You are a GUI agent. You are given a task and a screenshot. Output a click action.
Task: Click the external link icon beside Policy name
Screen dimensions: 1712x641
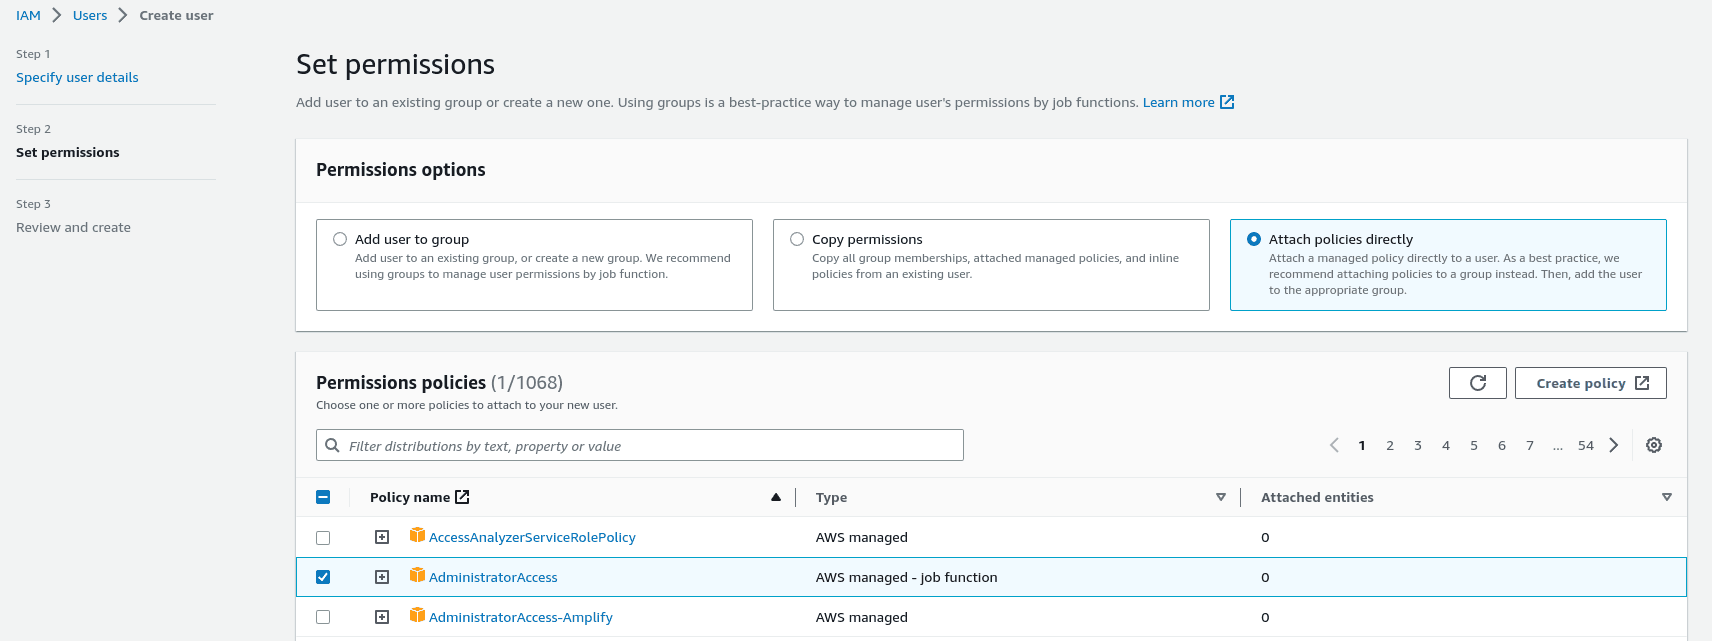pos(462,497)
